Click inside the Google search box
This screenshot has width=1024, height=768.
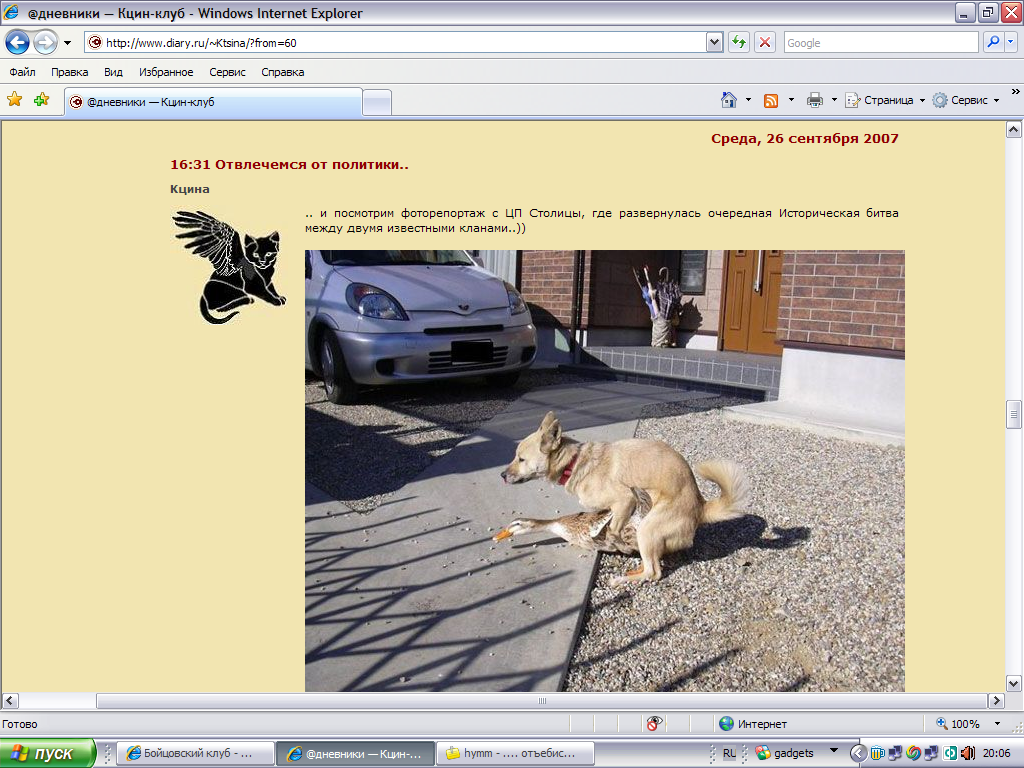(880, 43)
